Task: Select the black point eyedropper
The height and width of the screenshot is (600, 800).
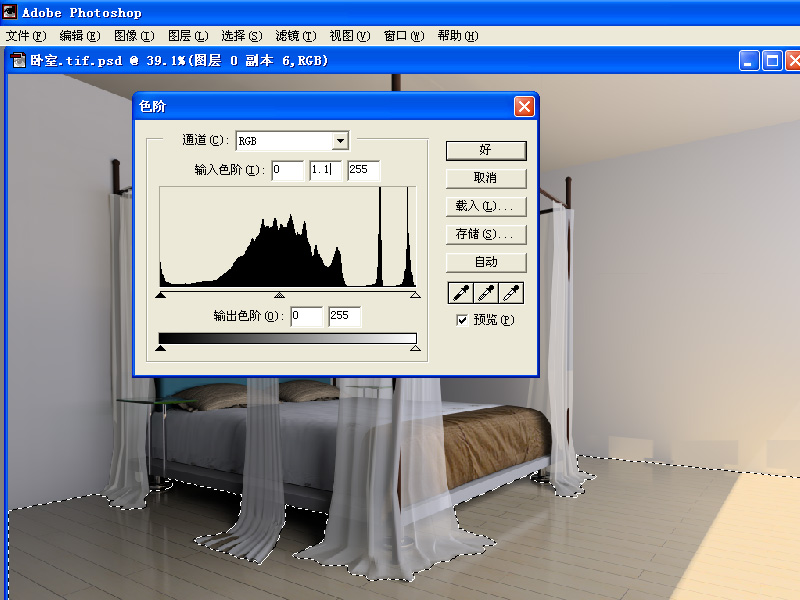Action: click(x=460, y=293)
